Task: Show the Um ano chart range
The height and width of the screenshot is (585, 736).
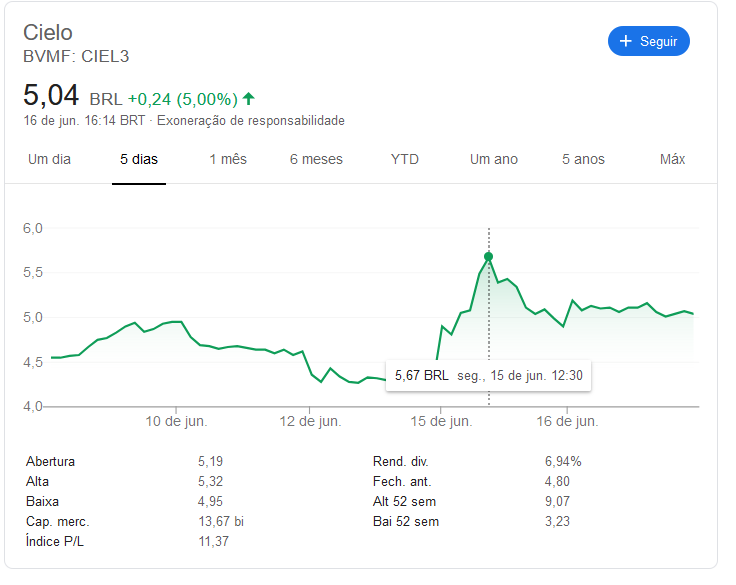Action: [x=494, y=159]
